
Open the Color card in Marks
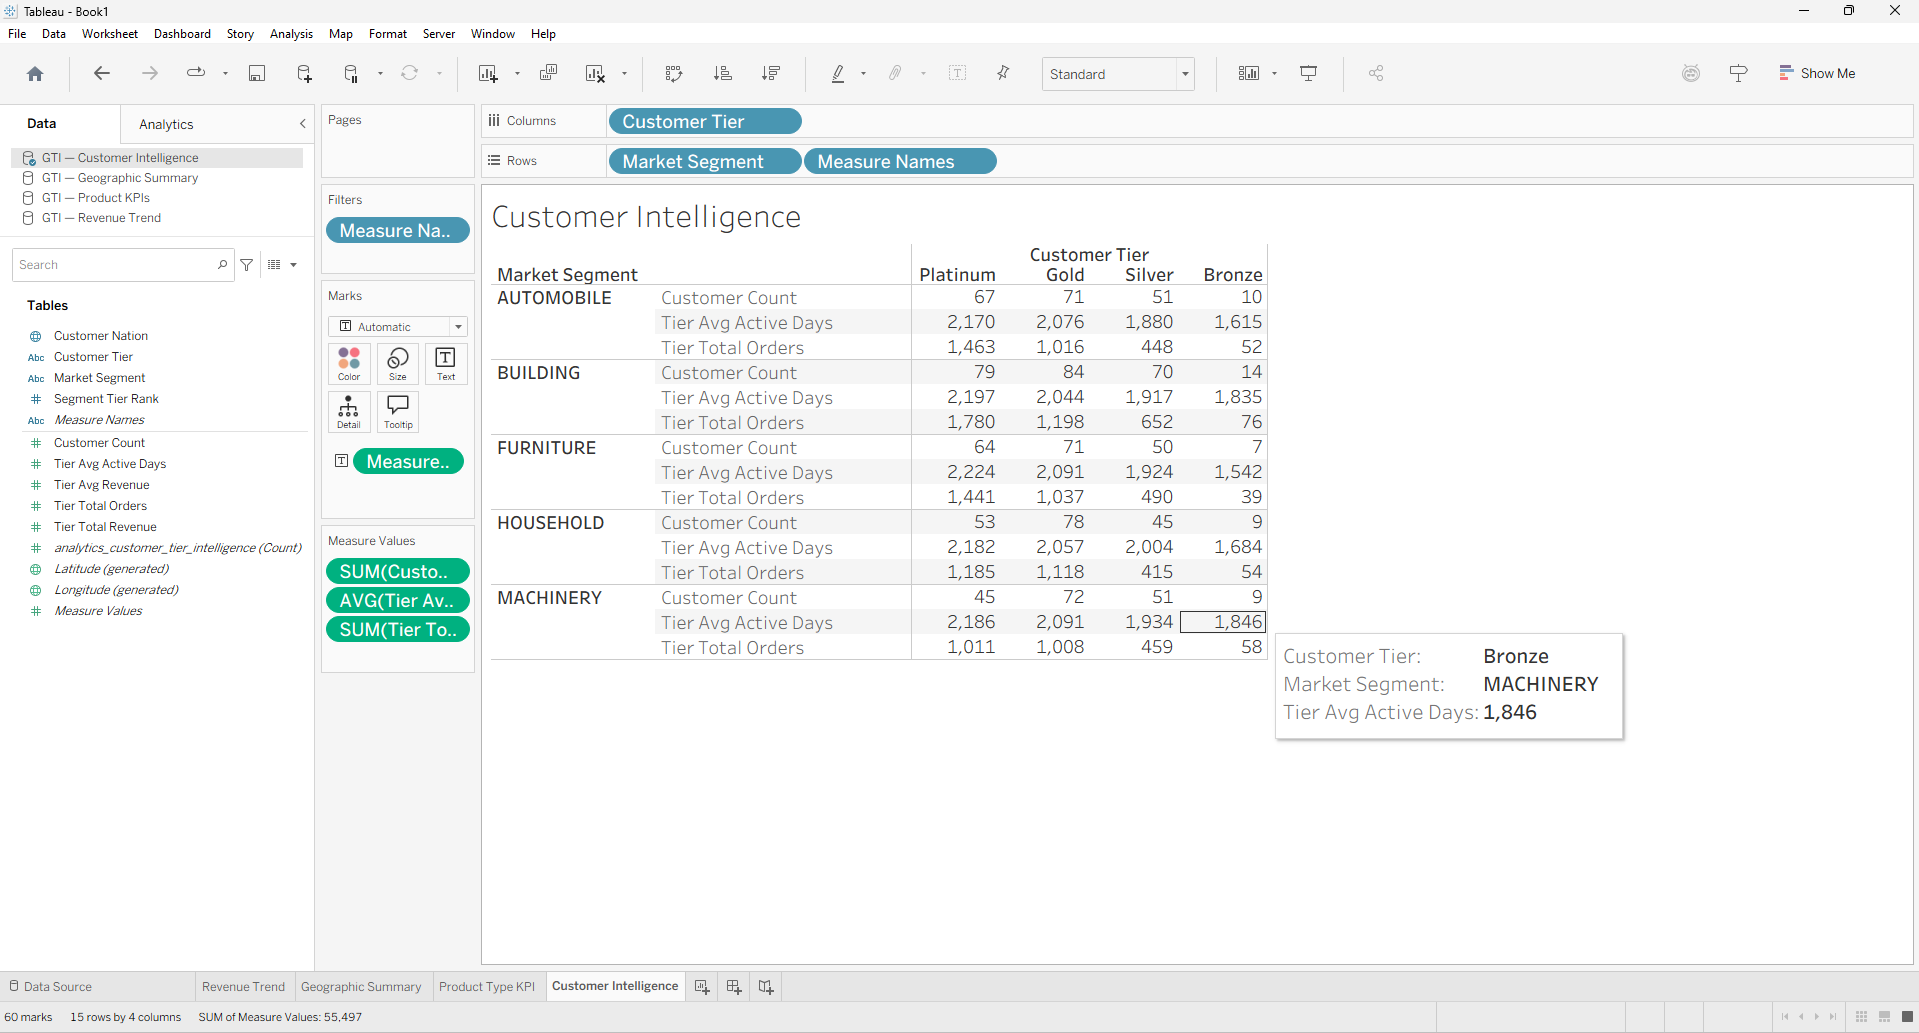click(349, 364)
